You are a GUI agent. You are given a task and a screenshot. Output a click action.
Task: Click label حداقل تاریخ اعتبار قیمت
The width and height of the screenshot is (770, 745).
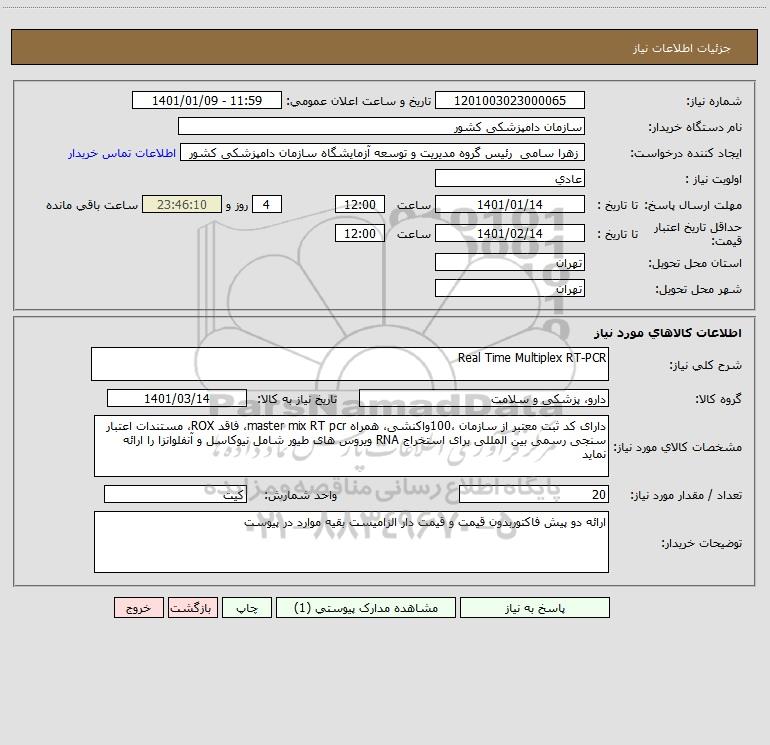pos(698,234)
